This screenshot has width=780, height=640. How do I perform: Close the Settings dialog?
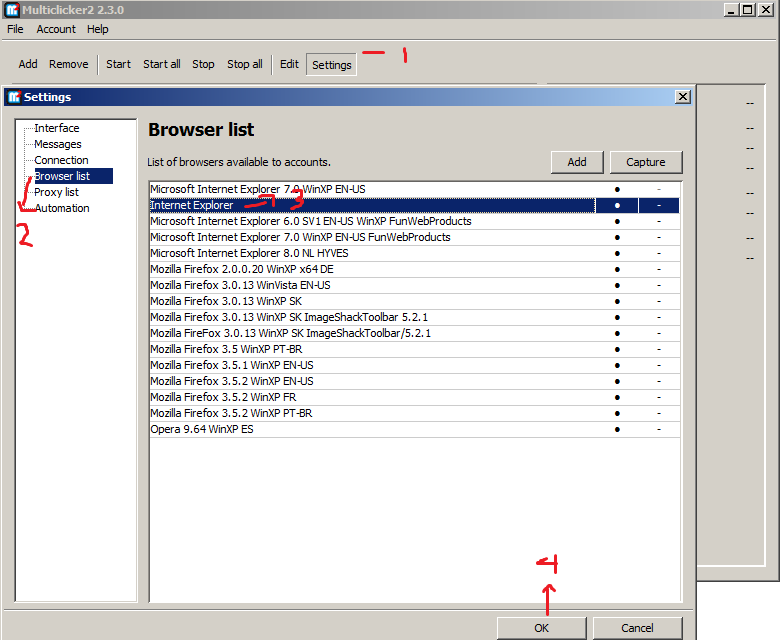tap(683, 96)
